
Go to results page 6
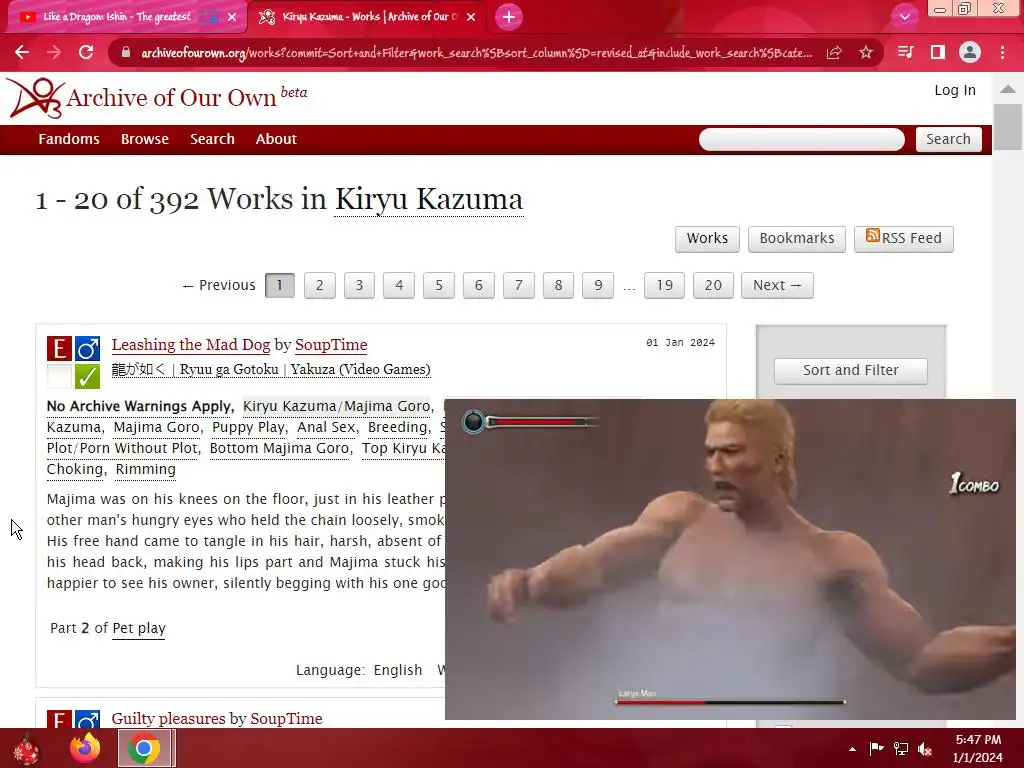479,285
